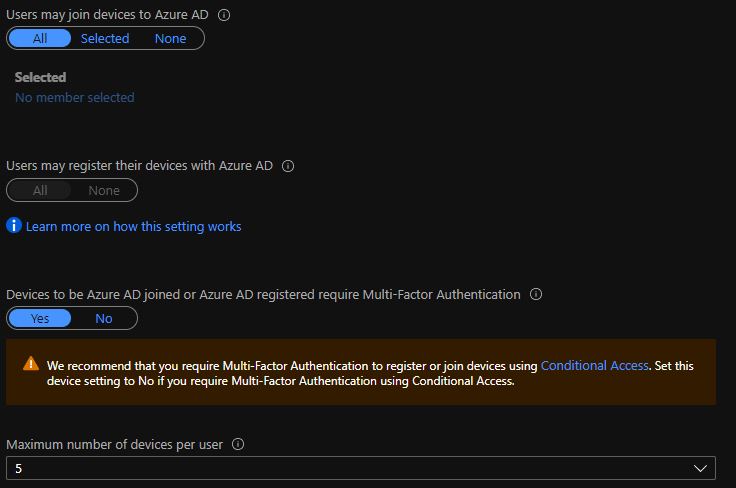The image size is (736, 488).
Task: Click the Maximum number of devices per user label
Action: pyautogui.click(x=115, y=444)
